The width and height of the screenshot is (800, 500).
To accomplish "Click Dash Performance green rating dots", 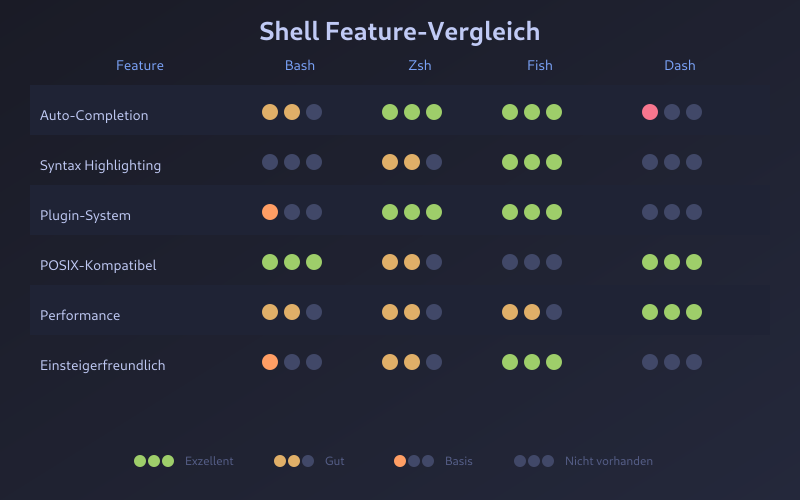I will pos(672,312).
